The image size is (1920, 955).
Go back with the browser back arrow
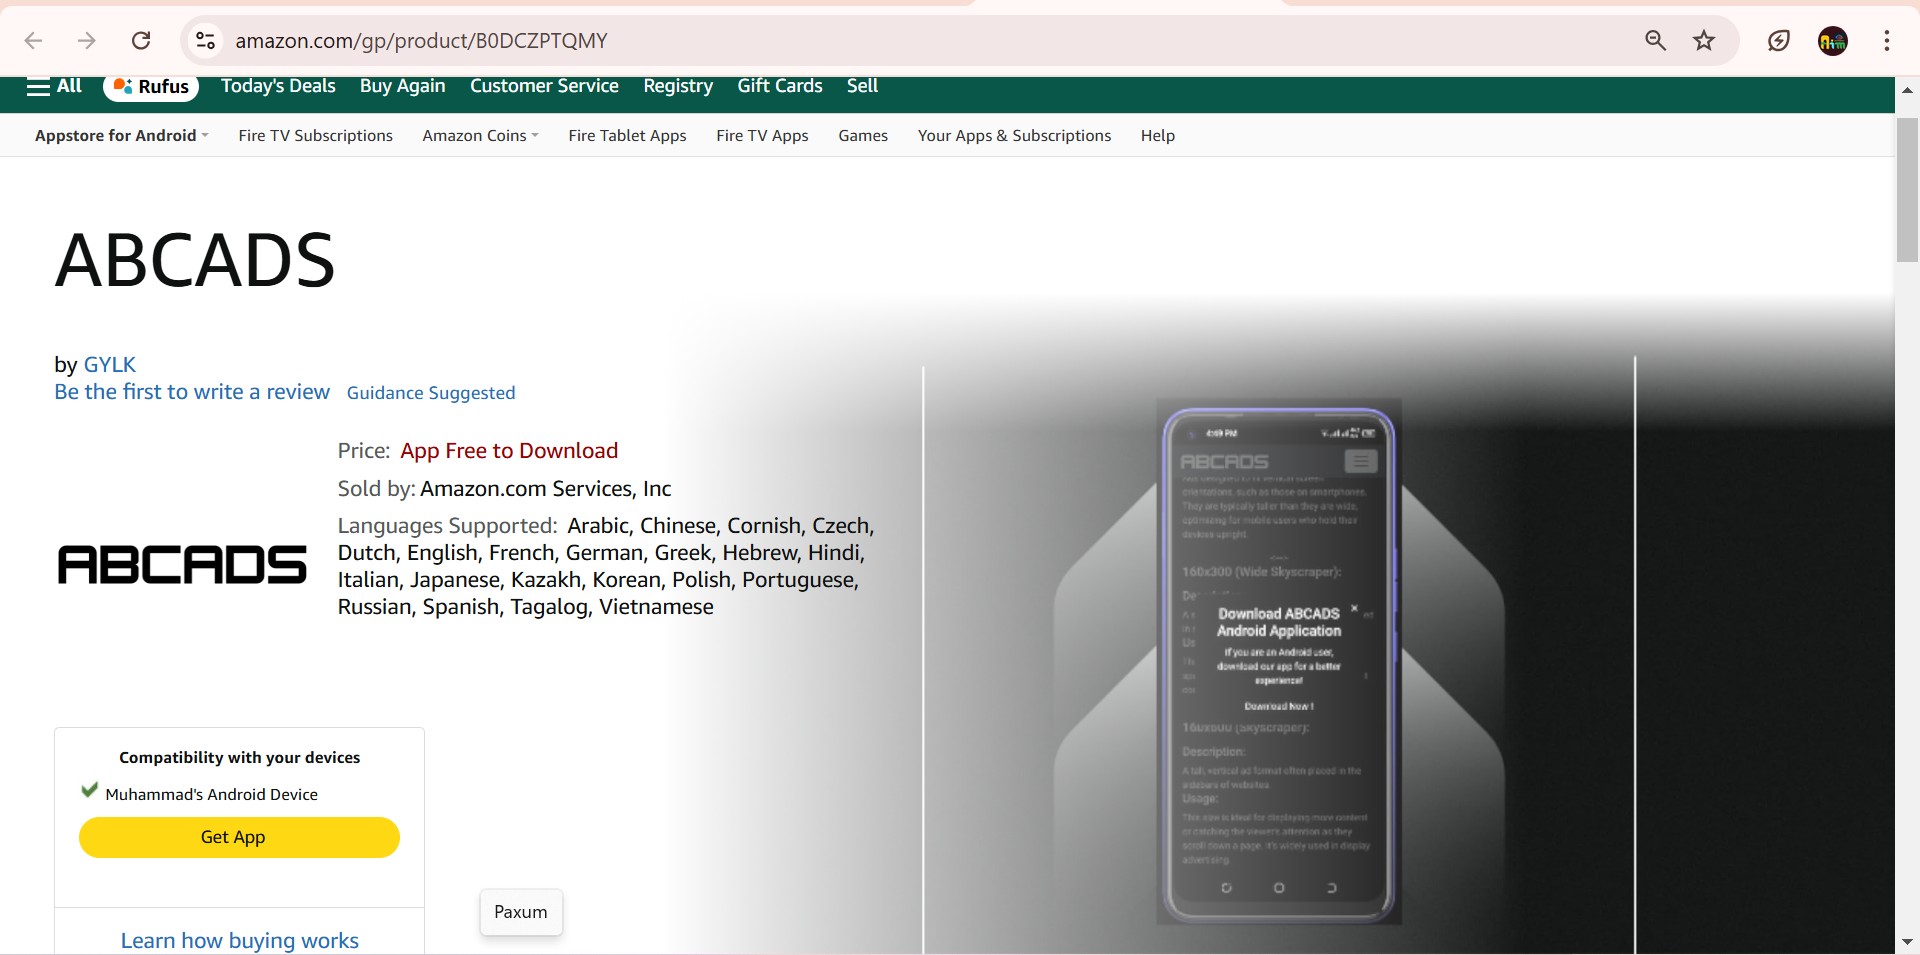click(33, 41)
